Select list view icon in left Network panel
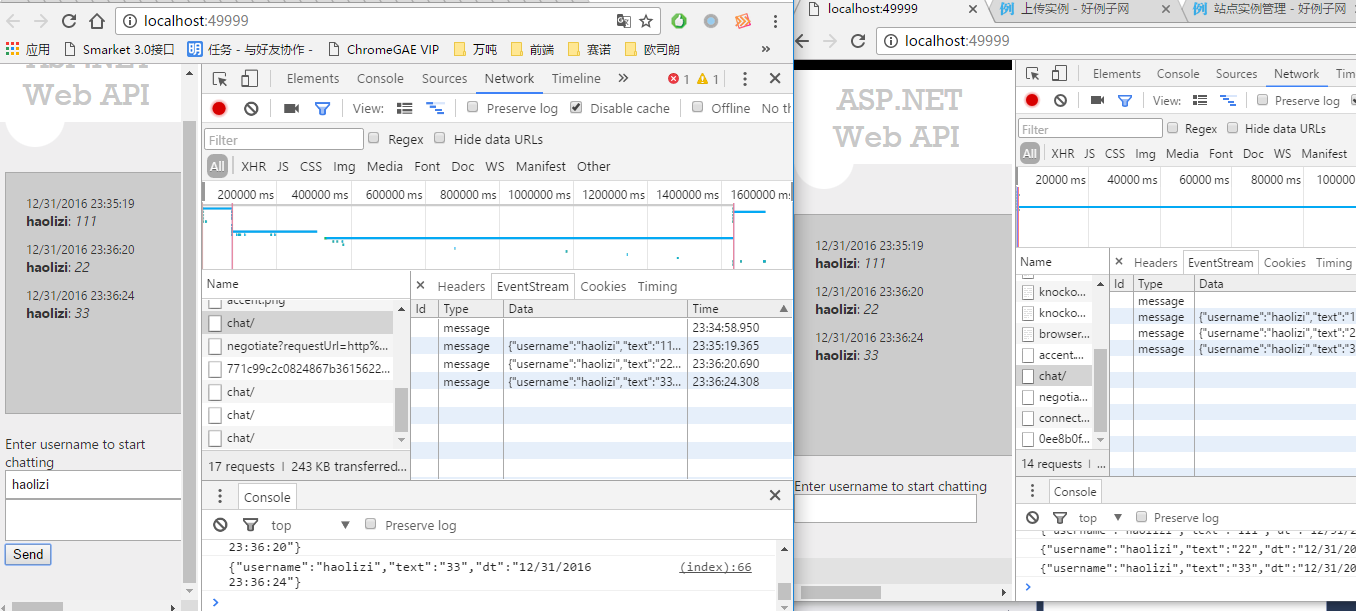1356x611 pixels. [405, 108]
